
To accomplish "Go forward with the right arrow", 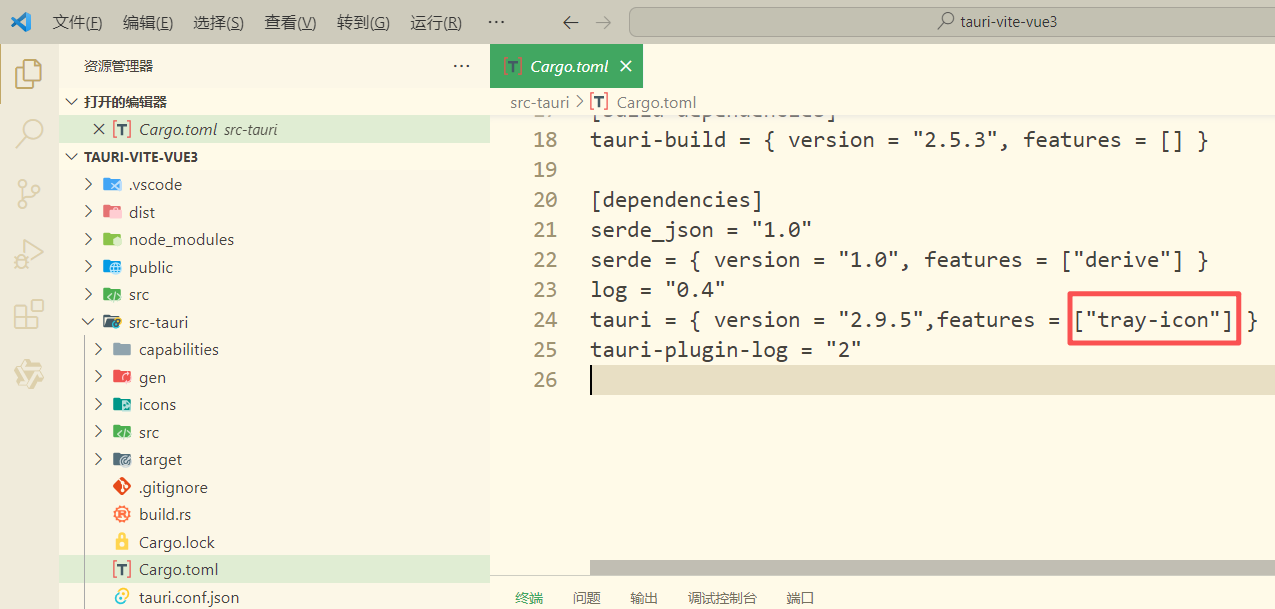I will (x=603, y=22).
